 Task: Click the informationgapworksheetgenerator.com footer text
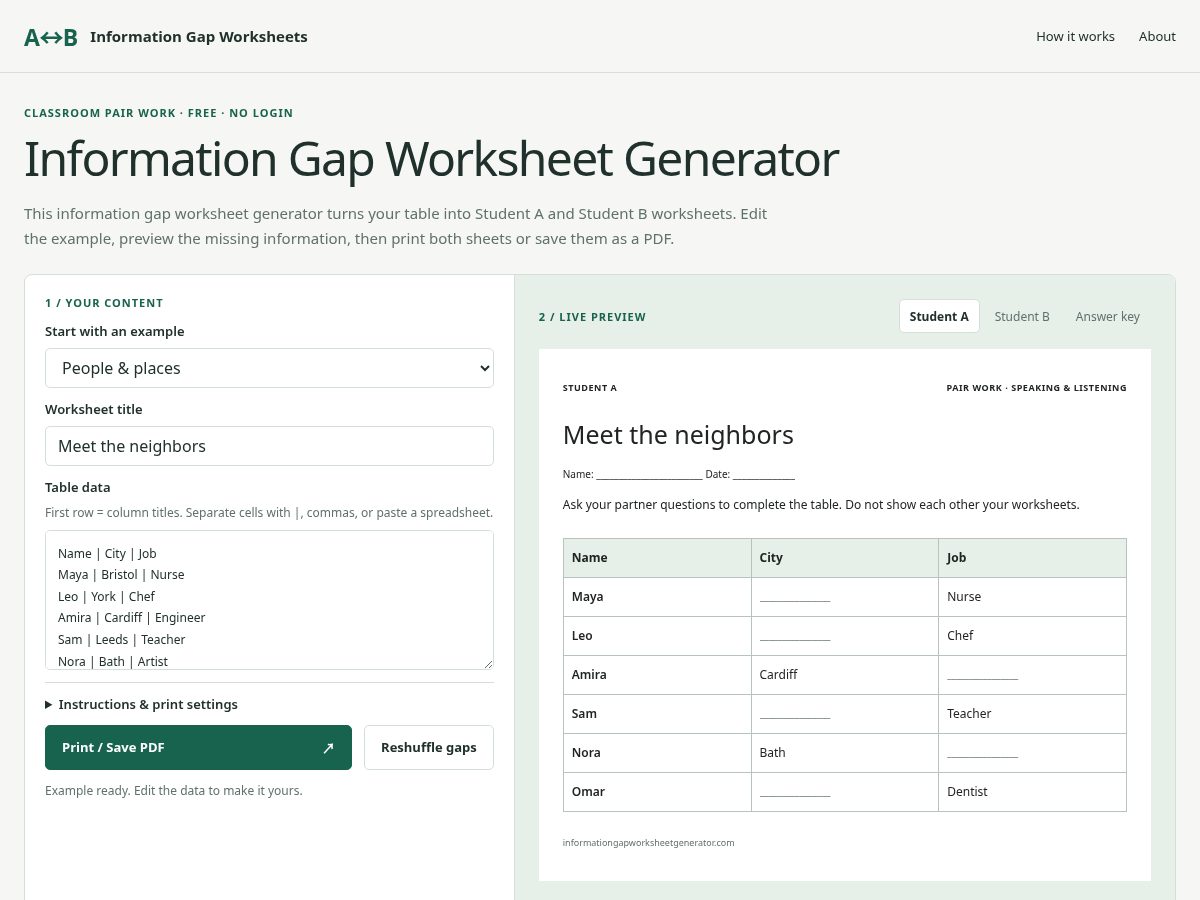point(649,843)
